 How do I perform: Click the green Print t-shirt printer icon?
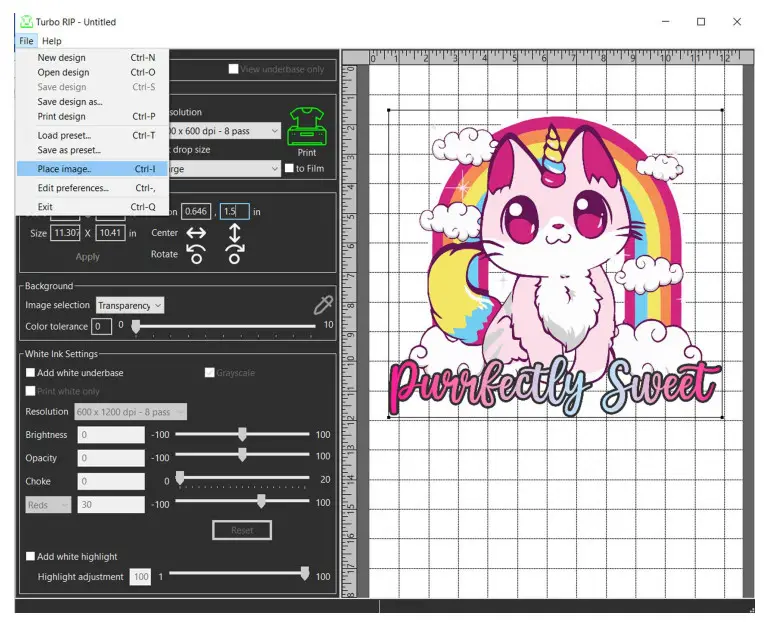coord(307,127)
